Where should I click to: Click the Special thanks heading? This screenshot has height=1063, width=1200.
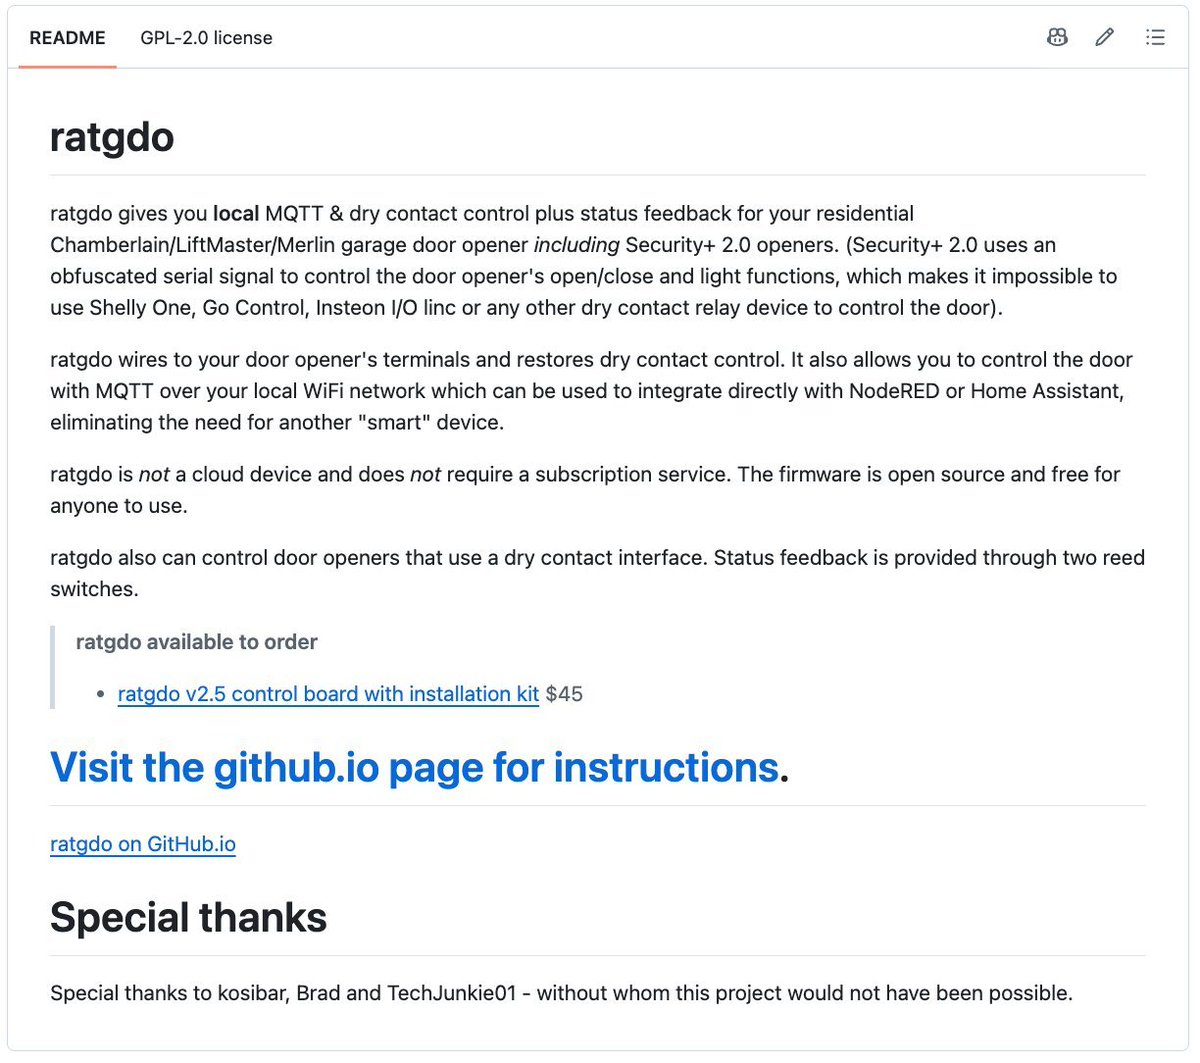click(x=188, y=917)
